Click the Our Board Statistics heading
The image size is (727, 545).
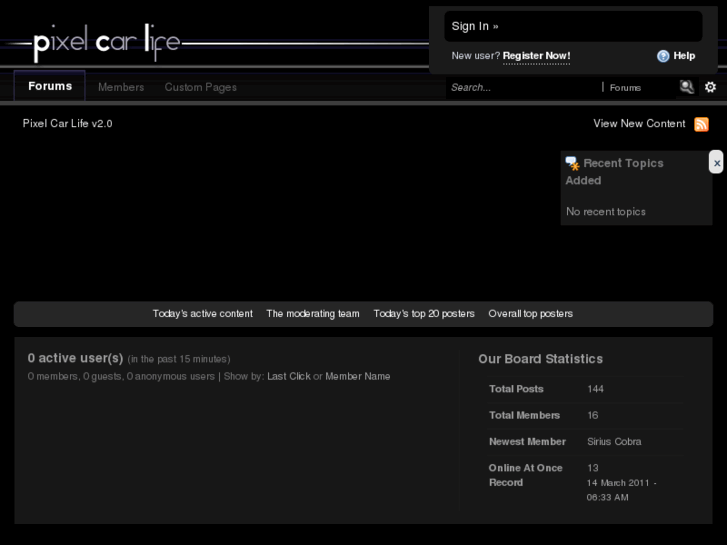pos(541,359)
